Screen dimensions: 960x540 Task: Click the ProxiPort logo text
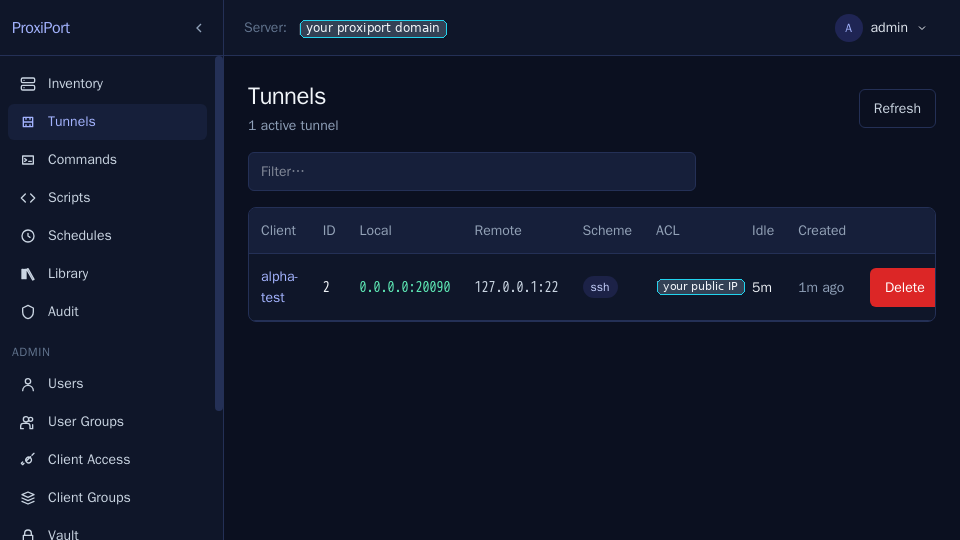(x=40, y=28)
